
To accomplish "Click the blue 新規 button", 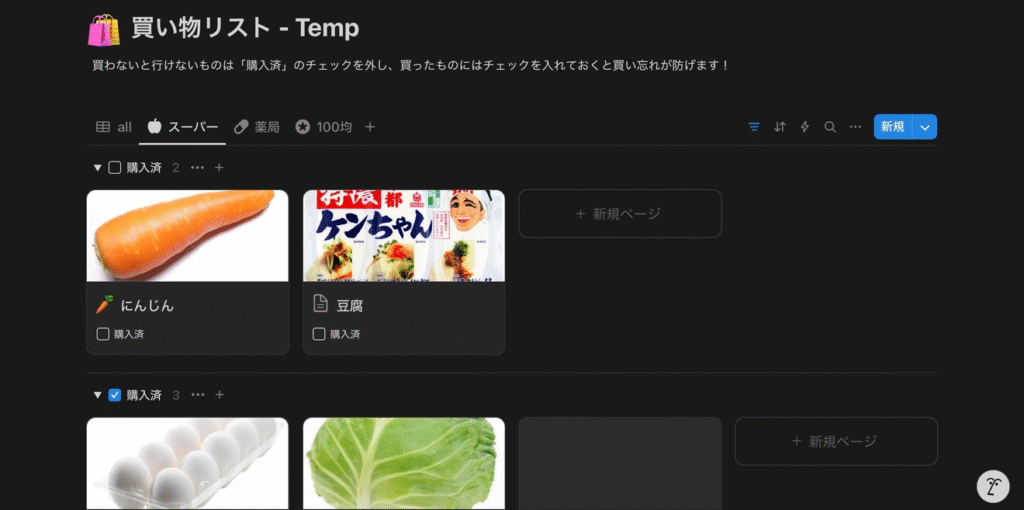I will click(x=893, y=127).
